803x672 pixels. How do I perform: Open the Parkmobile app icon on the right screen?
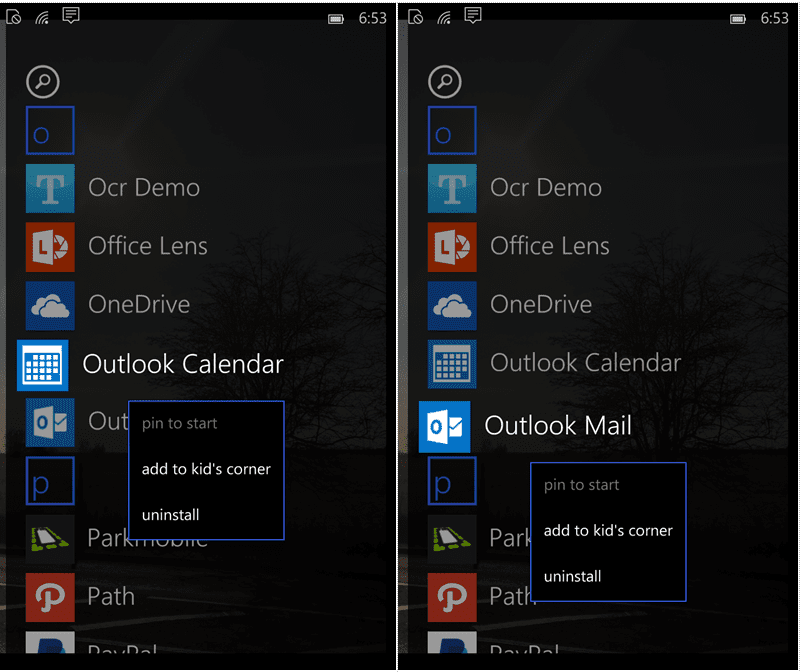pos(452,539)
